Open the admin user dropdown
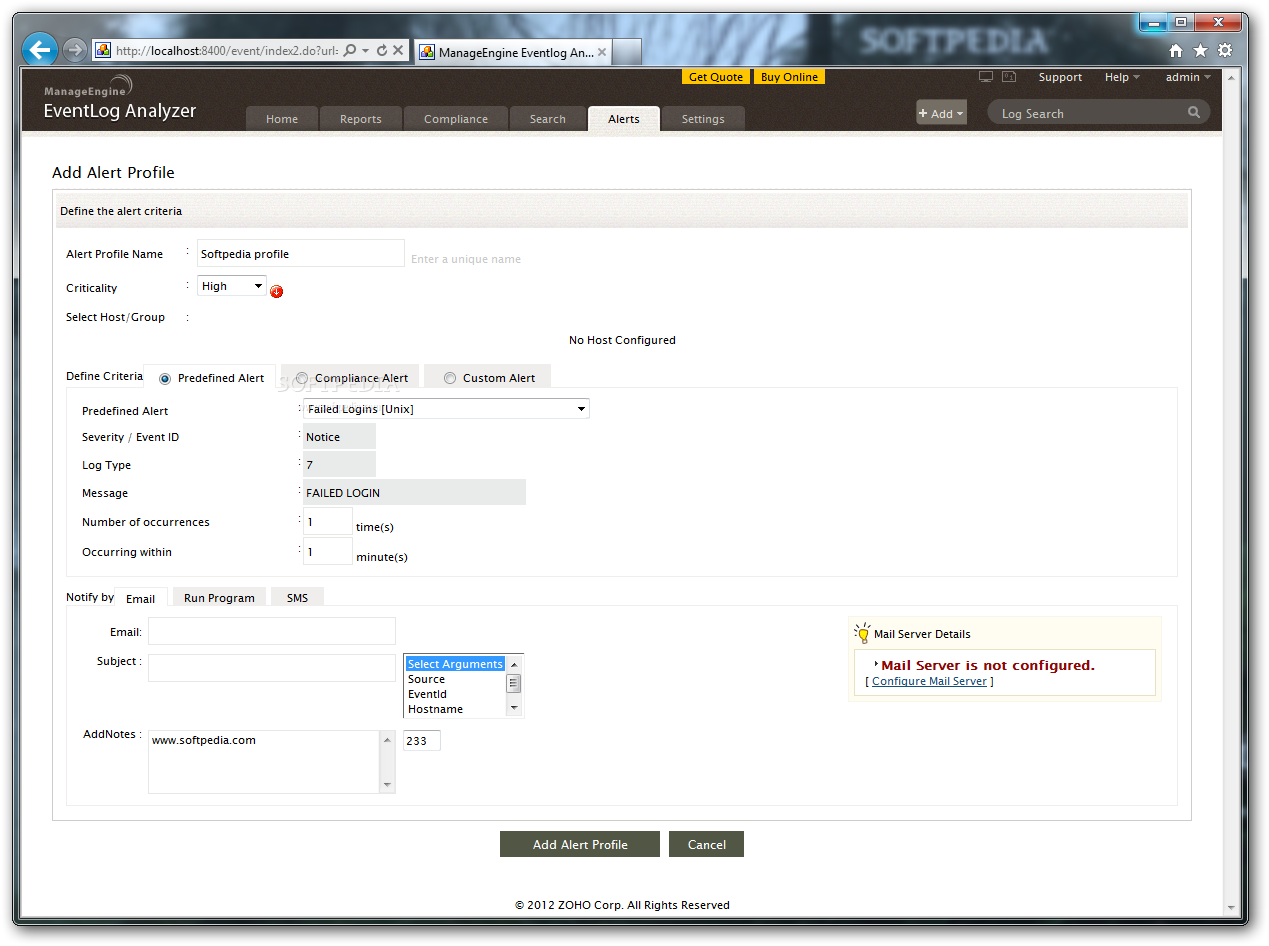 coord(1188,77)
